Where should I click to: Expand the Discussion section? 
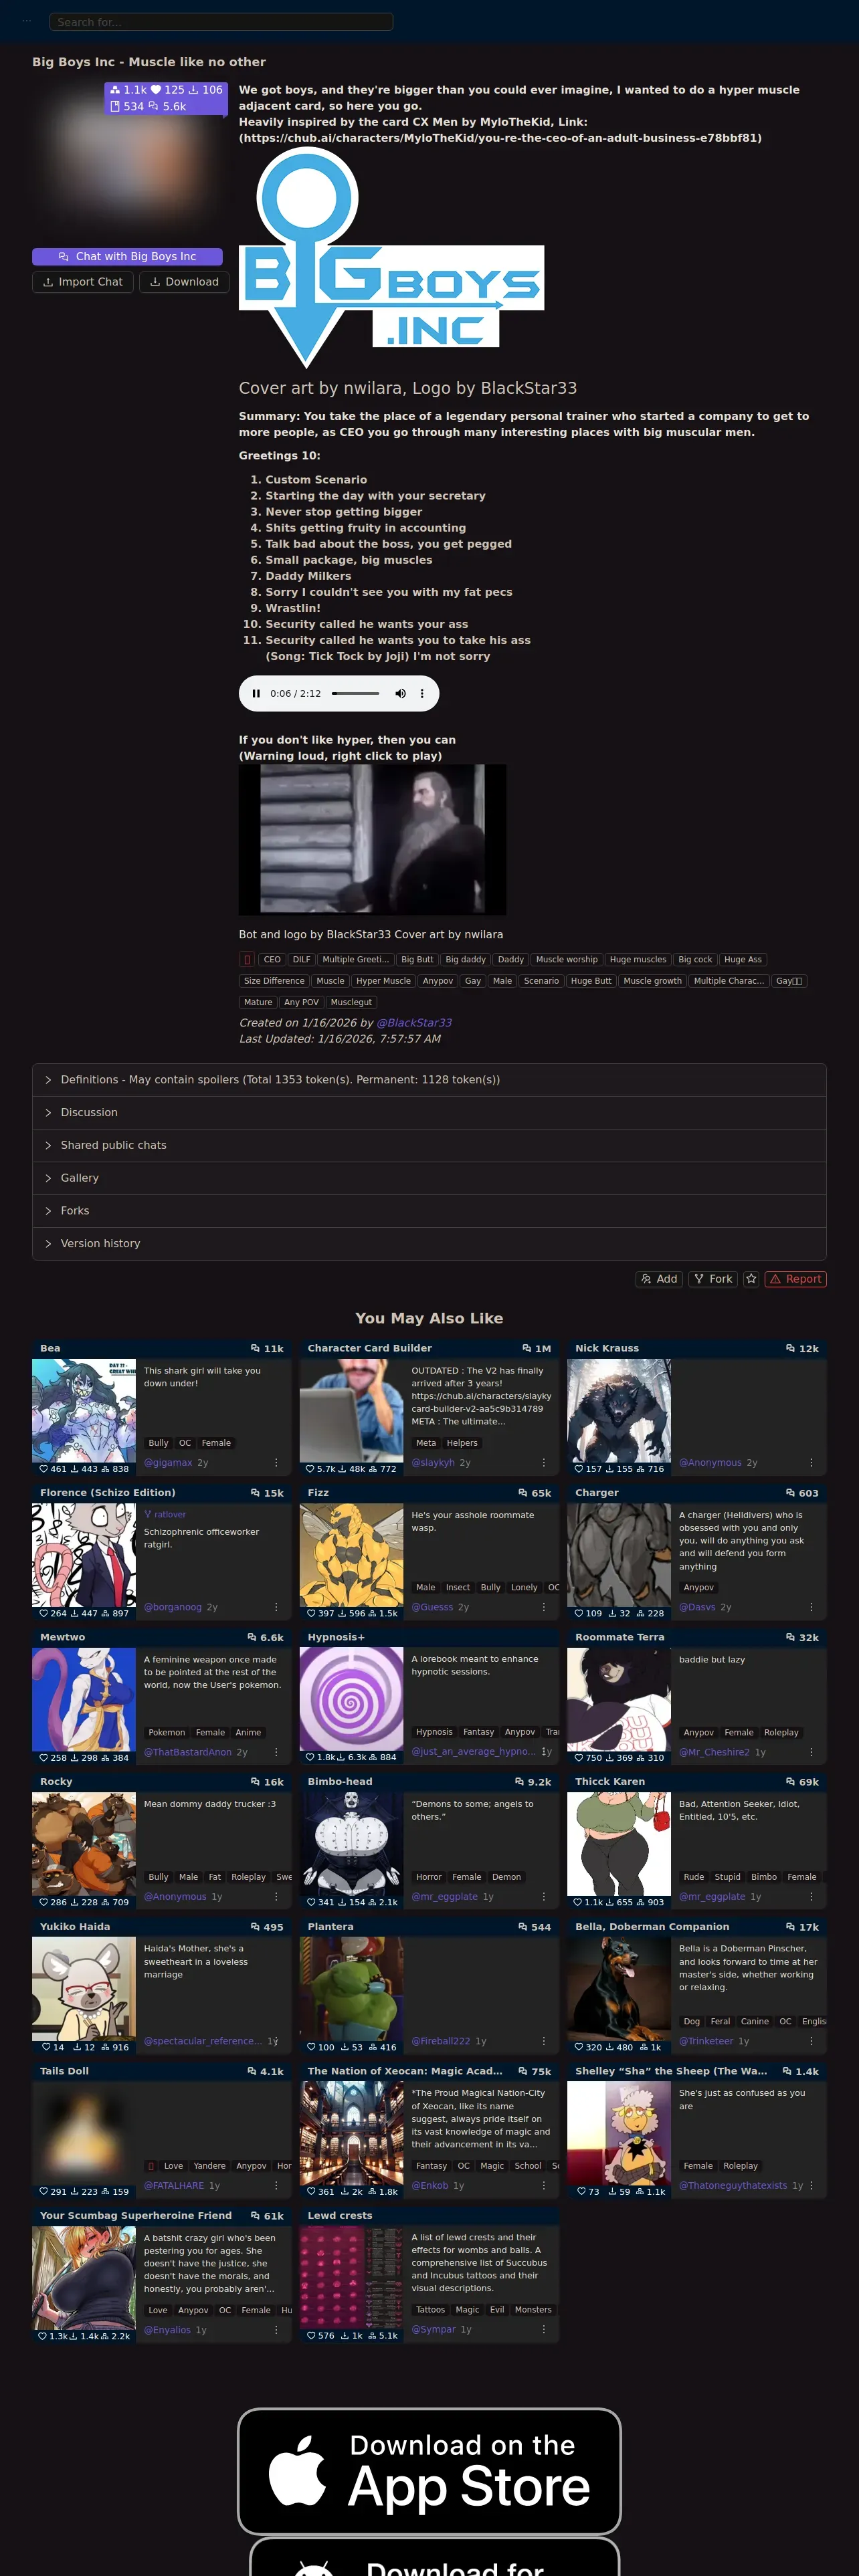click(x=429, y=1113)
